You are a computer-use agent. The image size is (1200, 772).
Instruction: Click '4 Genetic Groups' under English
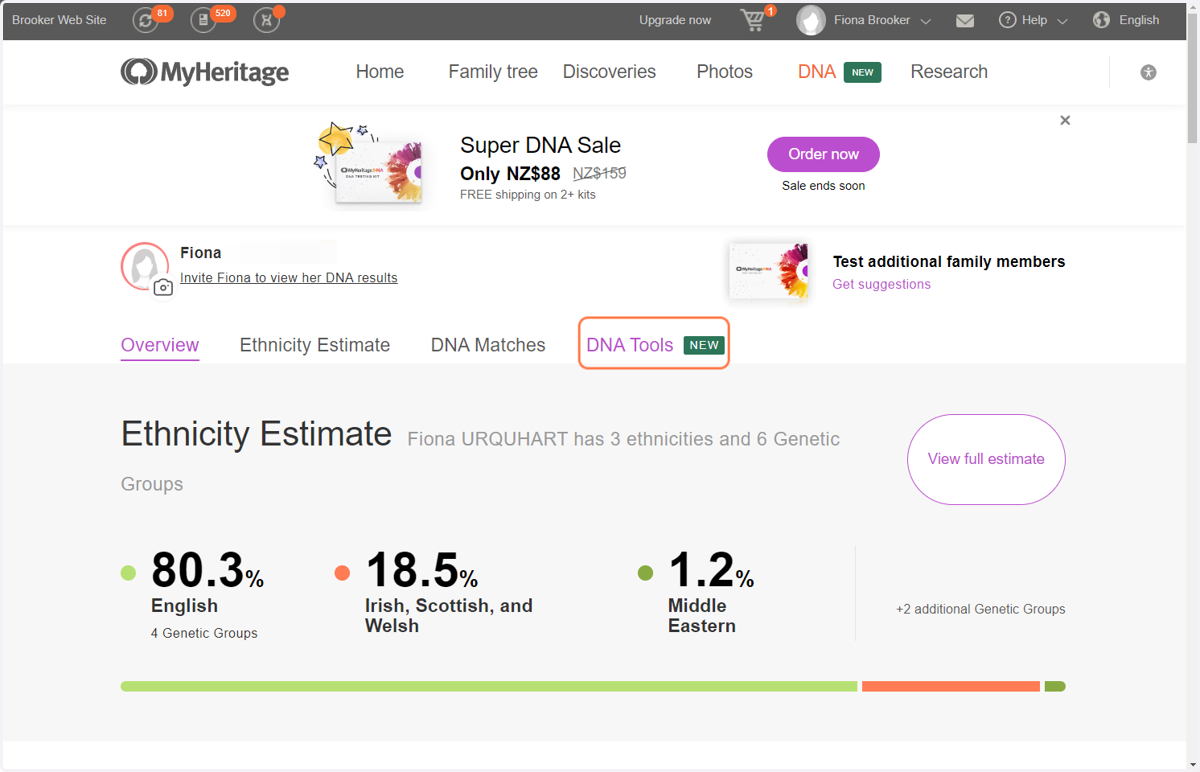coord(204,633)
